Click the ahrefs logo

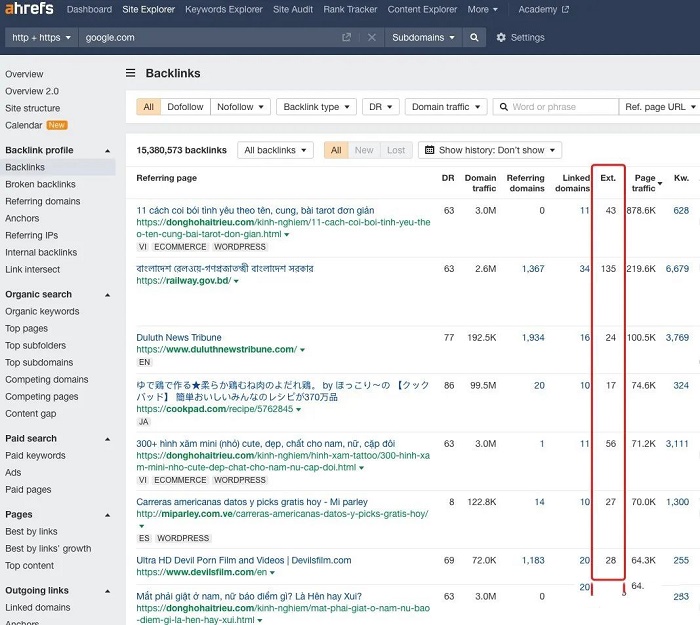point(29,8)
